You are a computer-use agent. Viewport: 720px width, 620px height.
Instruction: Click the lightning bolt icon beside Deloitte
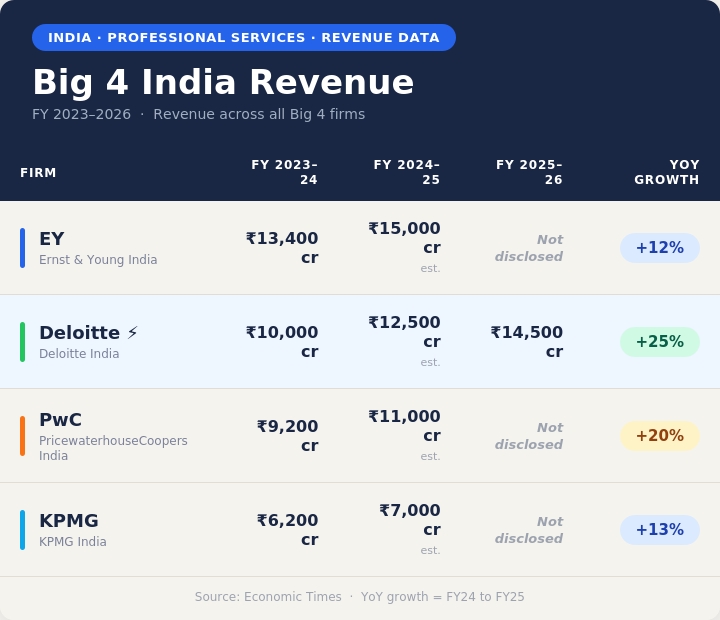[x=132, y=332]
